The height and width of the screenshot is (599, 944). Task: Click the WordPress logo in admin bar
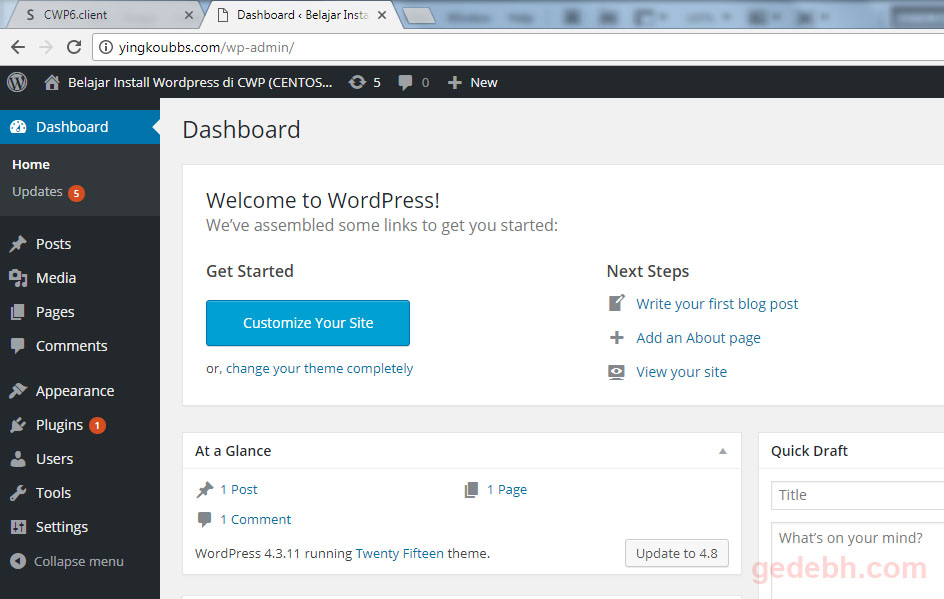click(17, 82)
